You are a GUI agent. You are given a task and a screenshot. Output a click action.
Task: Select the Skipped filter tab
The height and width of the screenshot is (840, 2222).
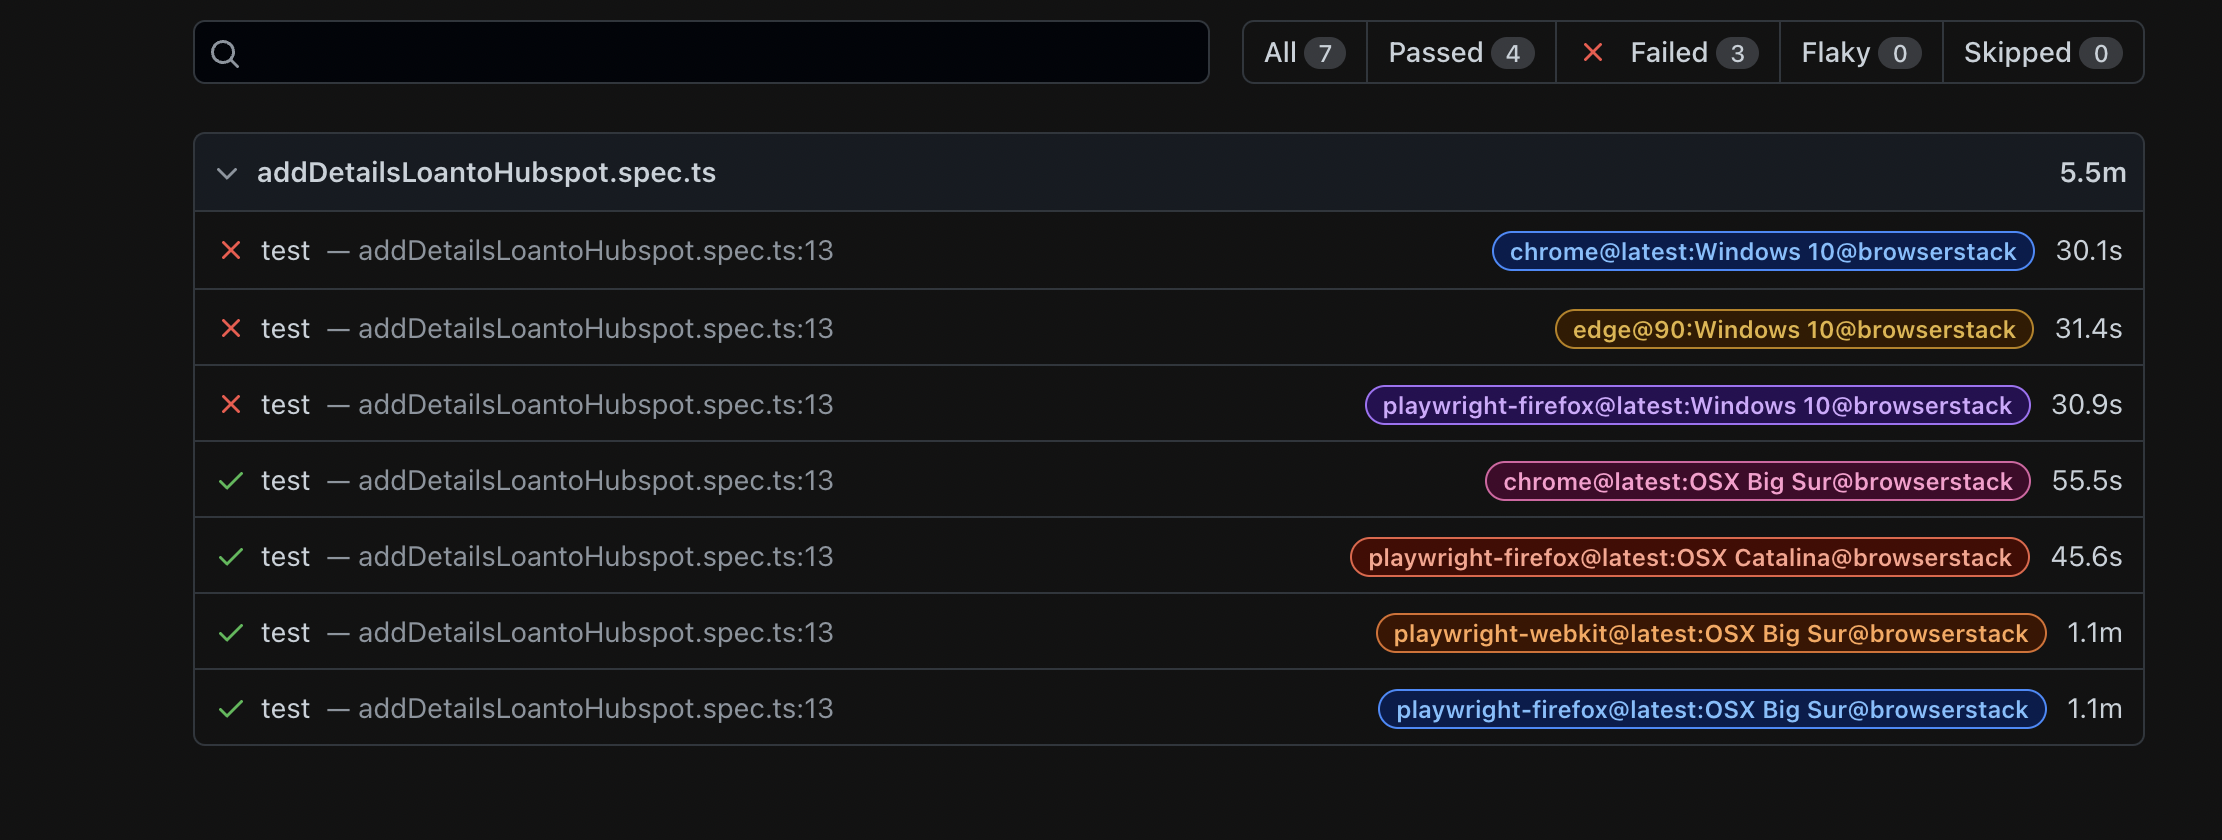click(2042, 53)
